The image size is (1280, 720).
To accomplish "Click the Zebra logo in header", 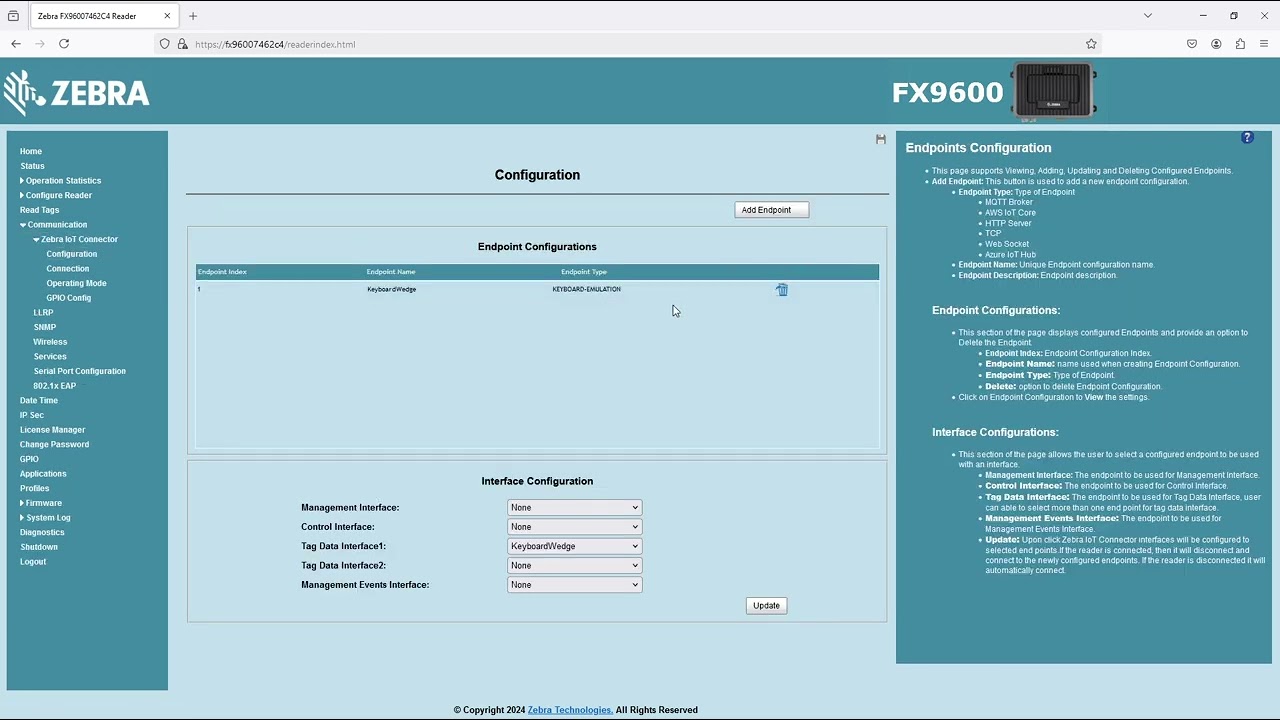I will click(77, 93).
